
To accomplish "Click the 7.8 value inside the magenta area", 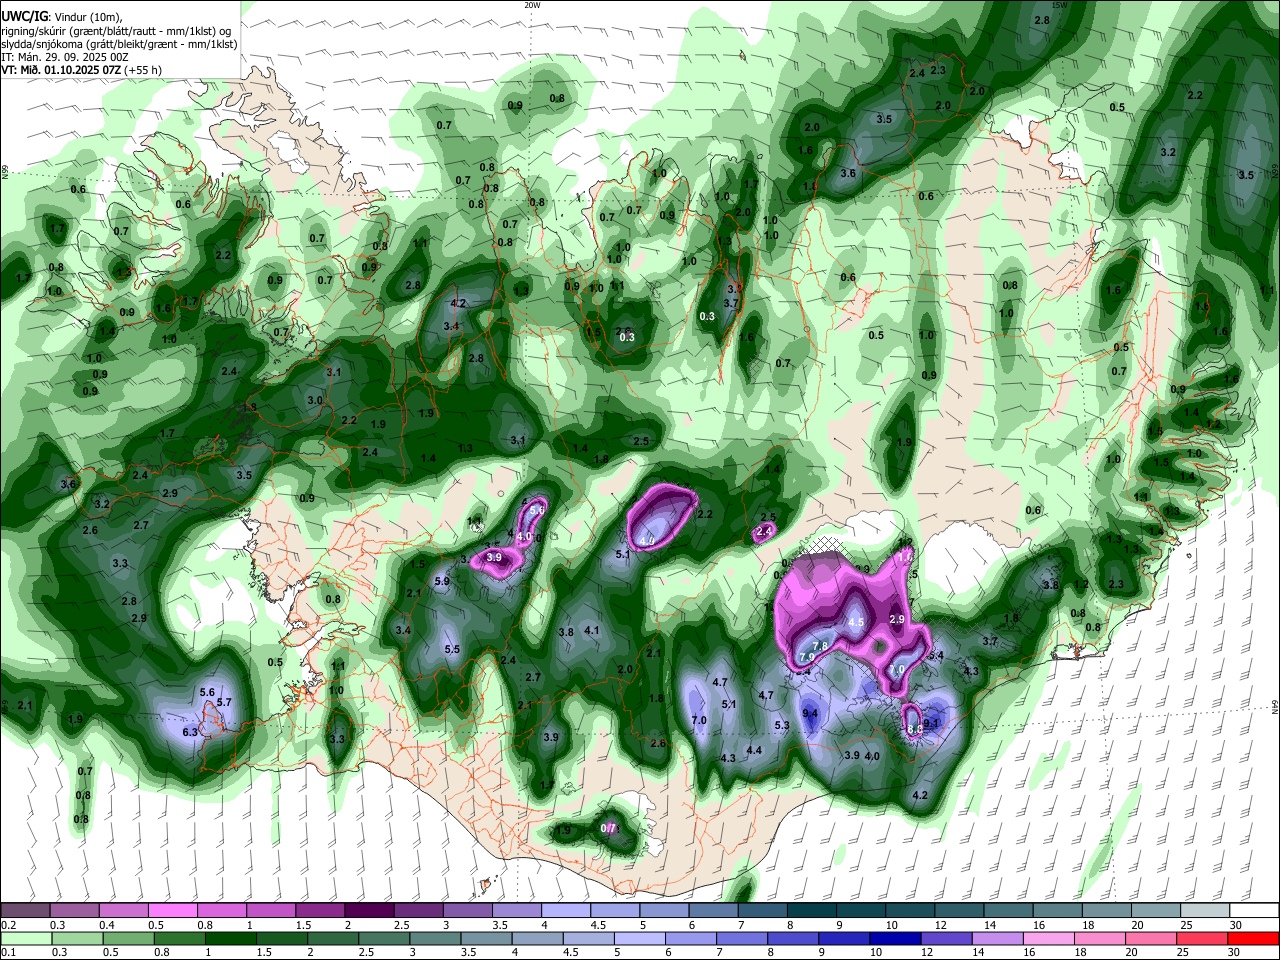I will pyautogui.click(x=819, y=646).
